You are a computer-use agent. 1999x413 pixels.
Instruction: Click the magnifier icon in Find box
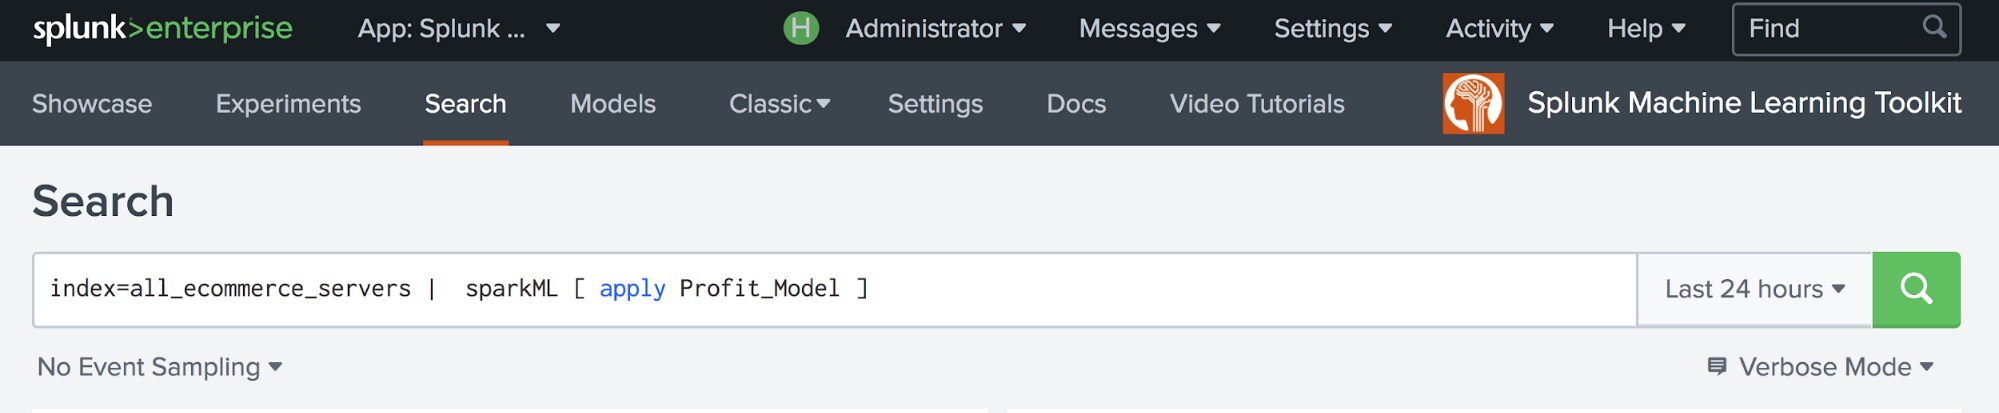1935,27
